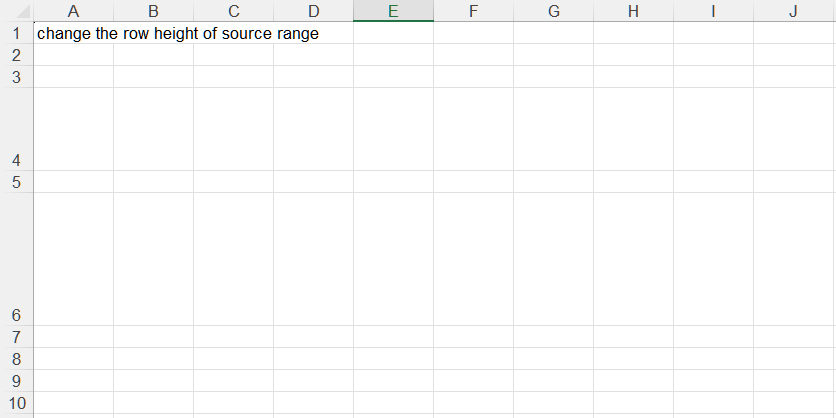The image size is (836, 418).
Task: Click cell F5
Action: click(473, 182)
